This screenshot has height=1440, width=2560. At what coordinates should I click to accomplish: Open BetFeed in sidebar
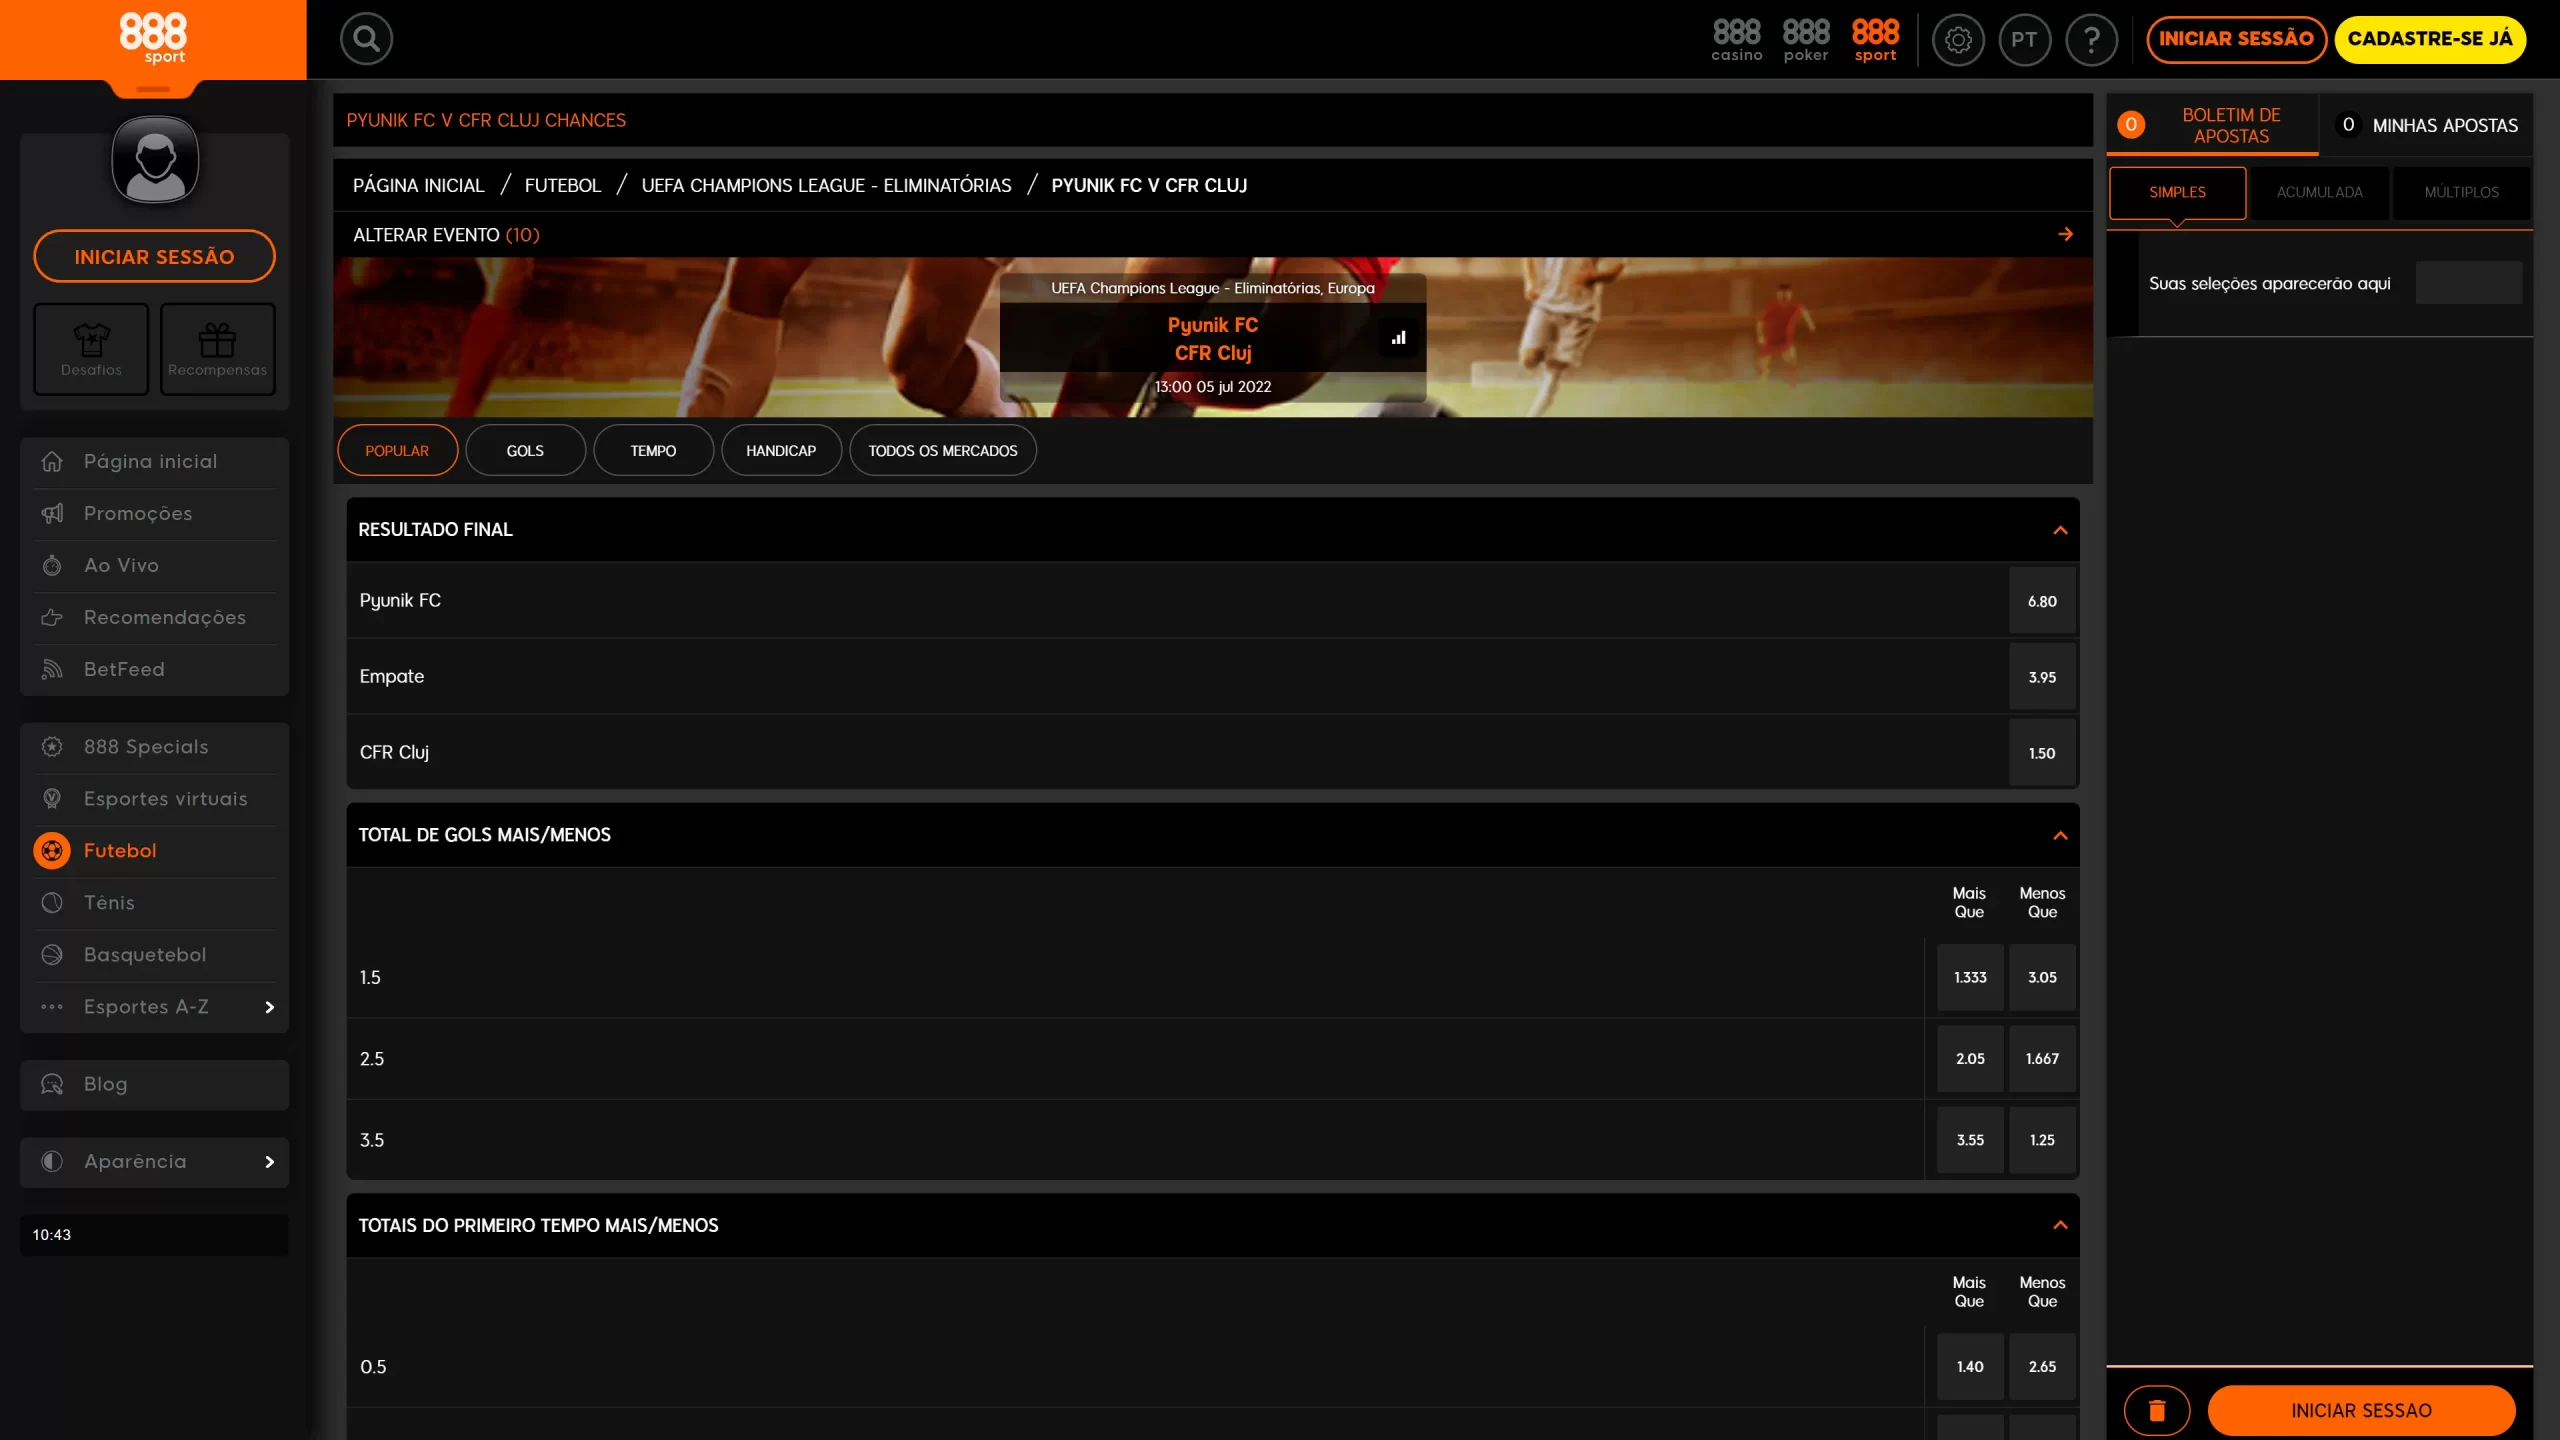[154, 669]
